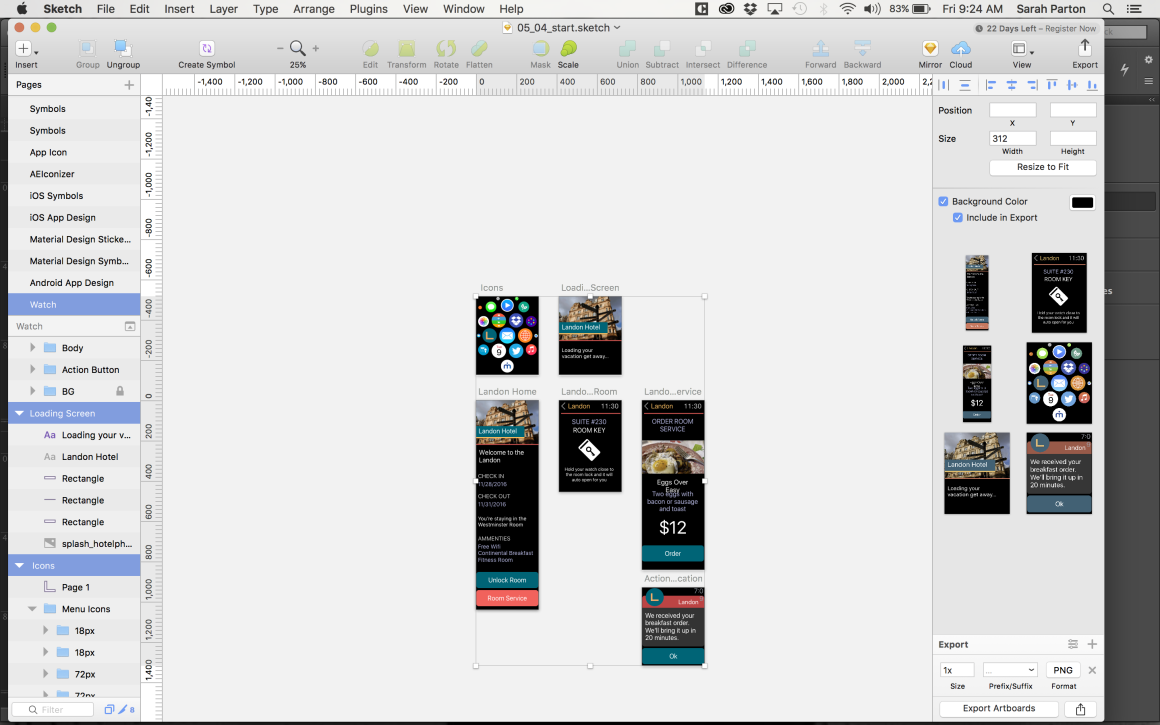Image resolution: width=1160 pixels, height=725 pixels.
Task: Click the Group toolbar icon
Action: coord(87,49)
